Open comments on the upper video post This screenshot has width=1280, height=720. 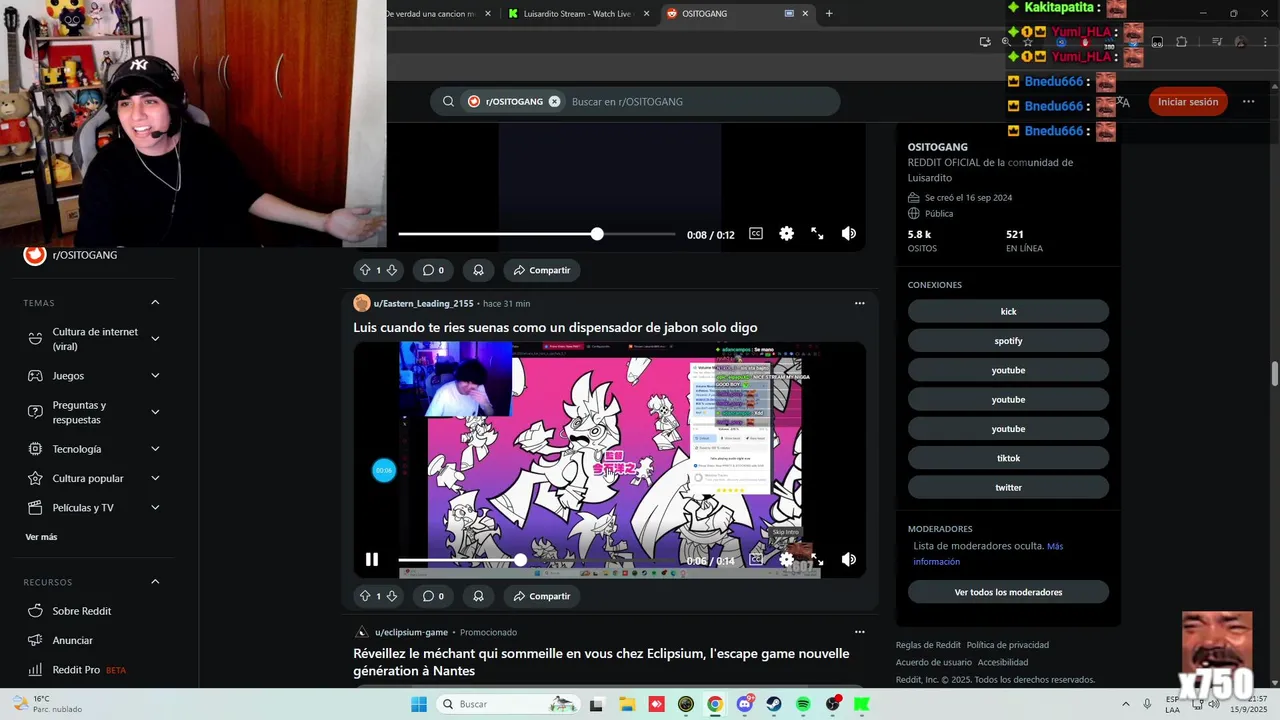pos(433,270)
